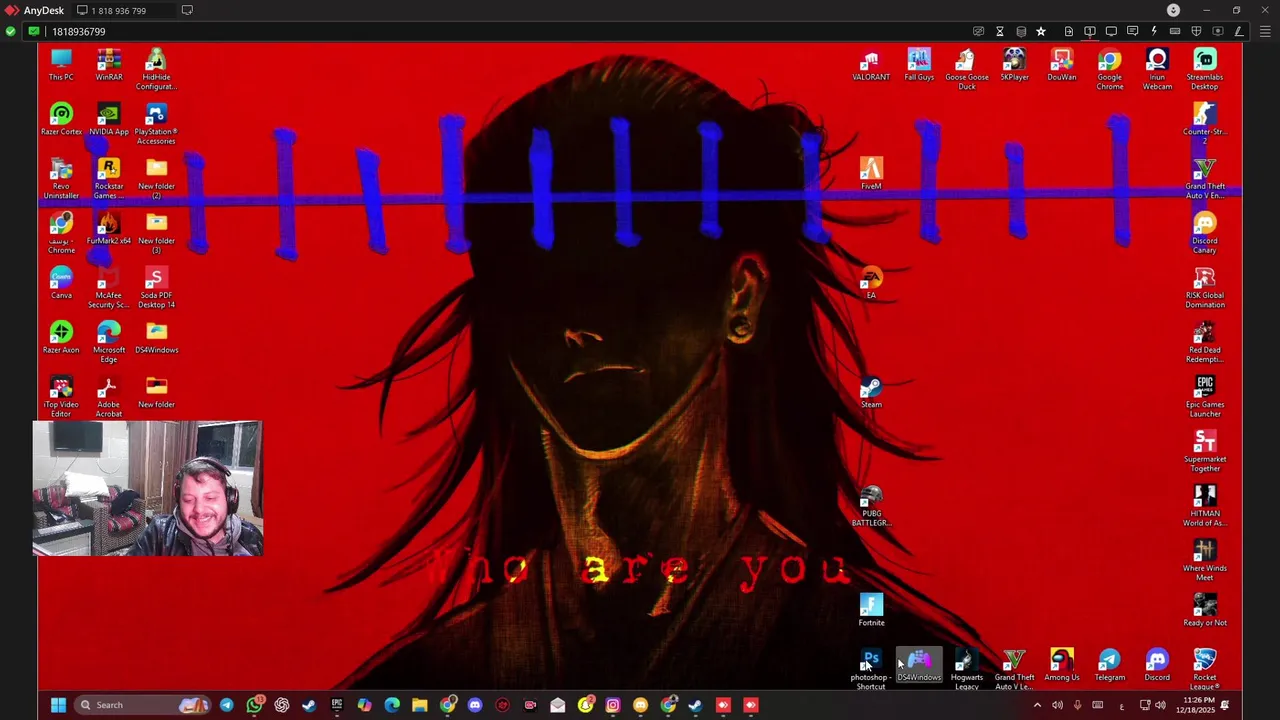Select the Red Dead Redemption desktop icon
Viewport: 1280px width, 720px height.
click(x=1205, y=343)
